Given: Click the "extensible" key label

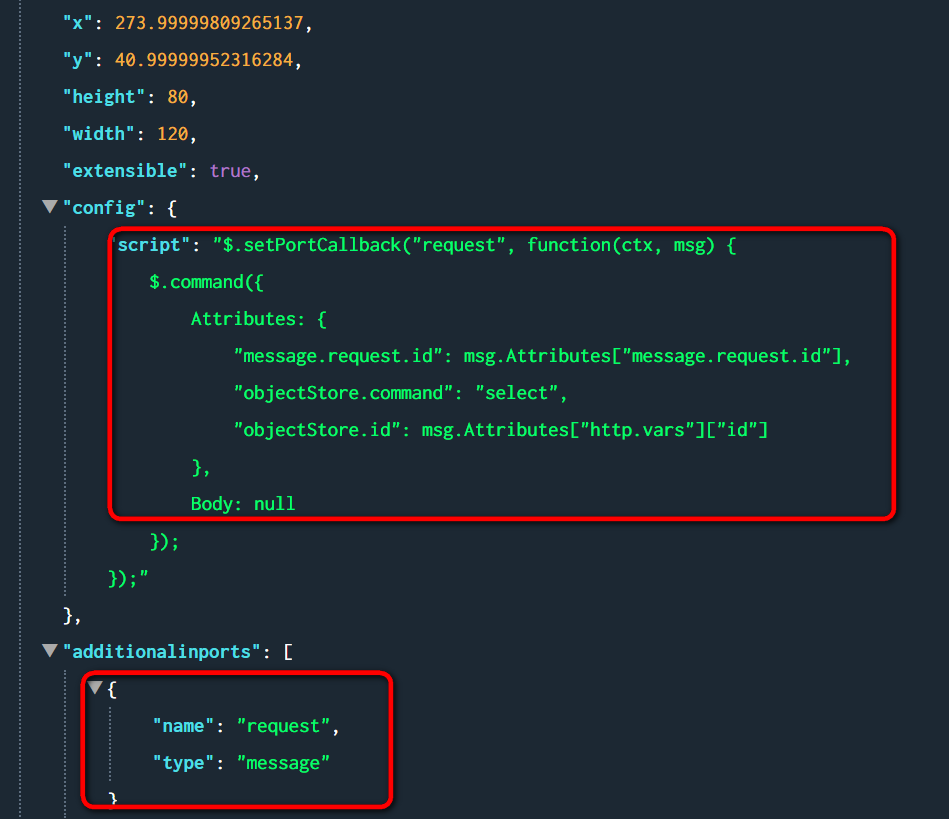Looking at the screenshot, I should (x=125, y=171).
